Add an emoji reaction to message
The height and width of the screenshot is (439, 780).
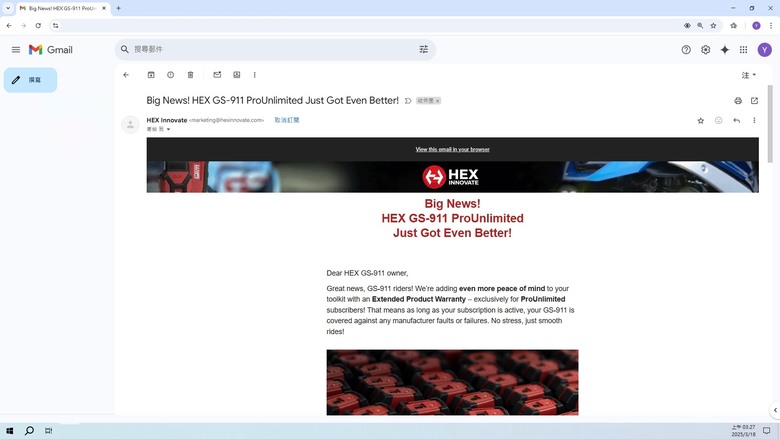pyautogui.click(x=718, y=120)
